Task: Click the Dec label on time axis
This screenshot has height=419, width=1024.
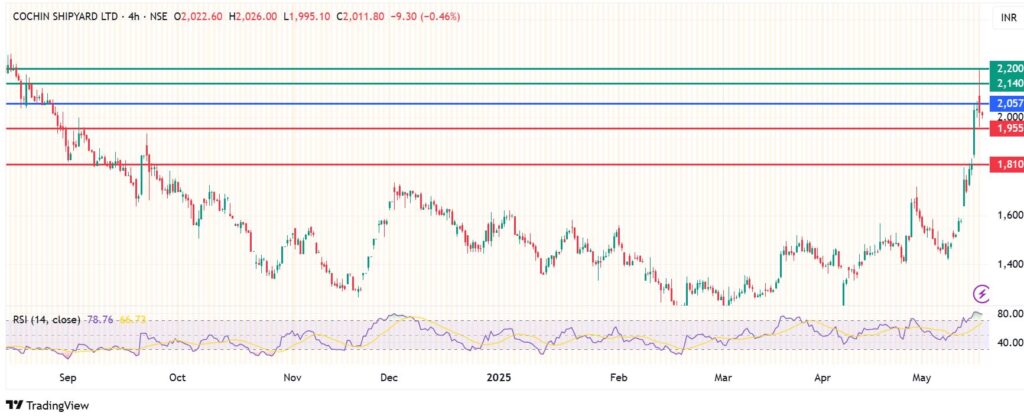Action: click(389, 379)
